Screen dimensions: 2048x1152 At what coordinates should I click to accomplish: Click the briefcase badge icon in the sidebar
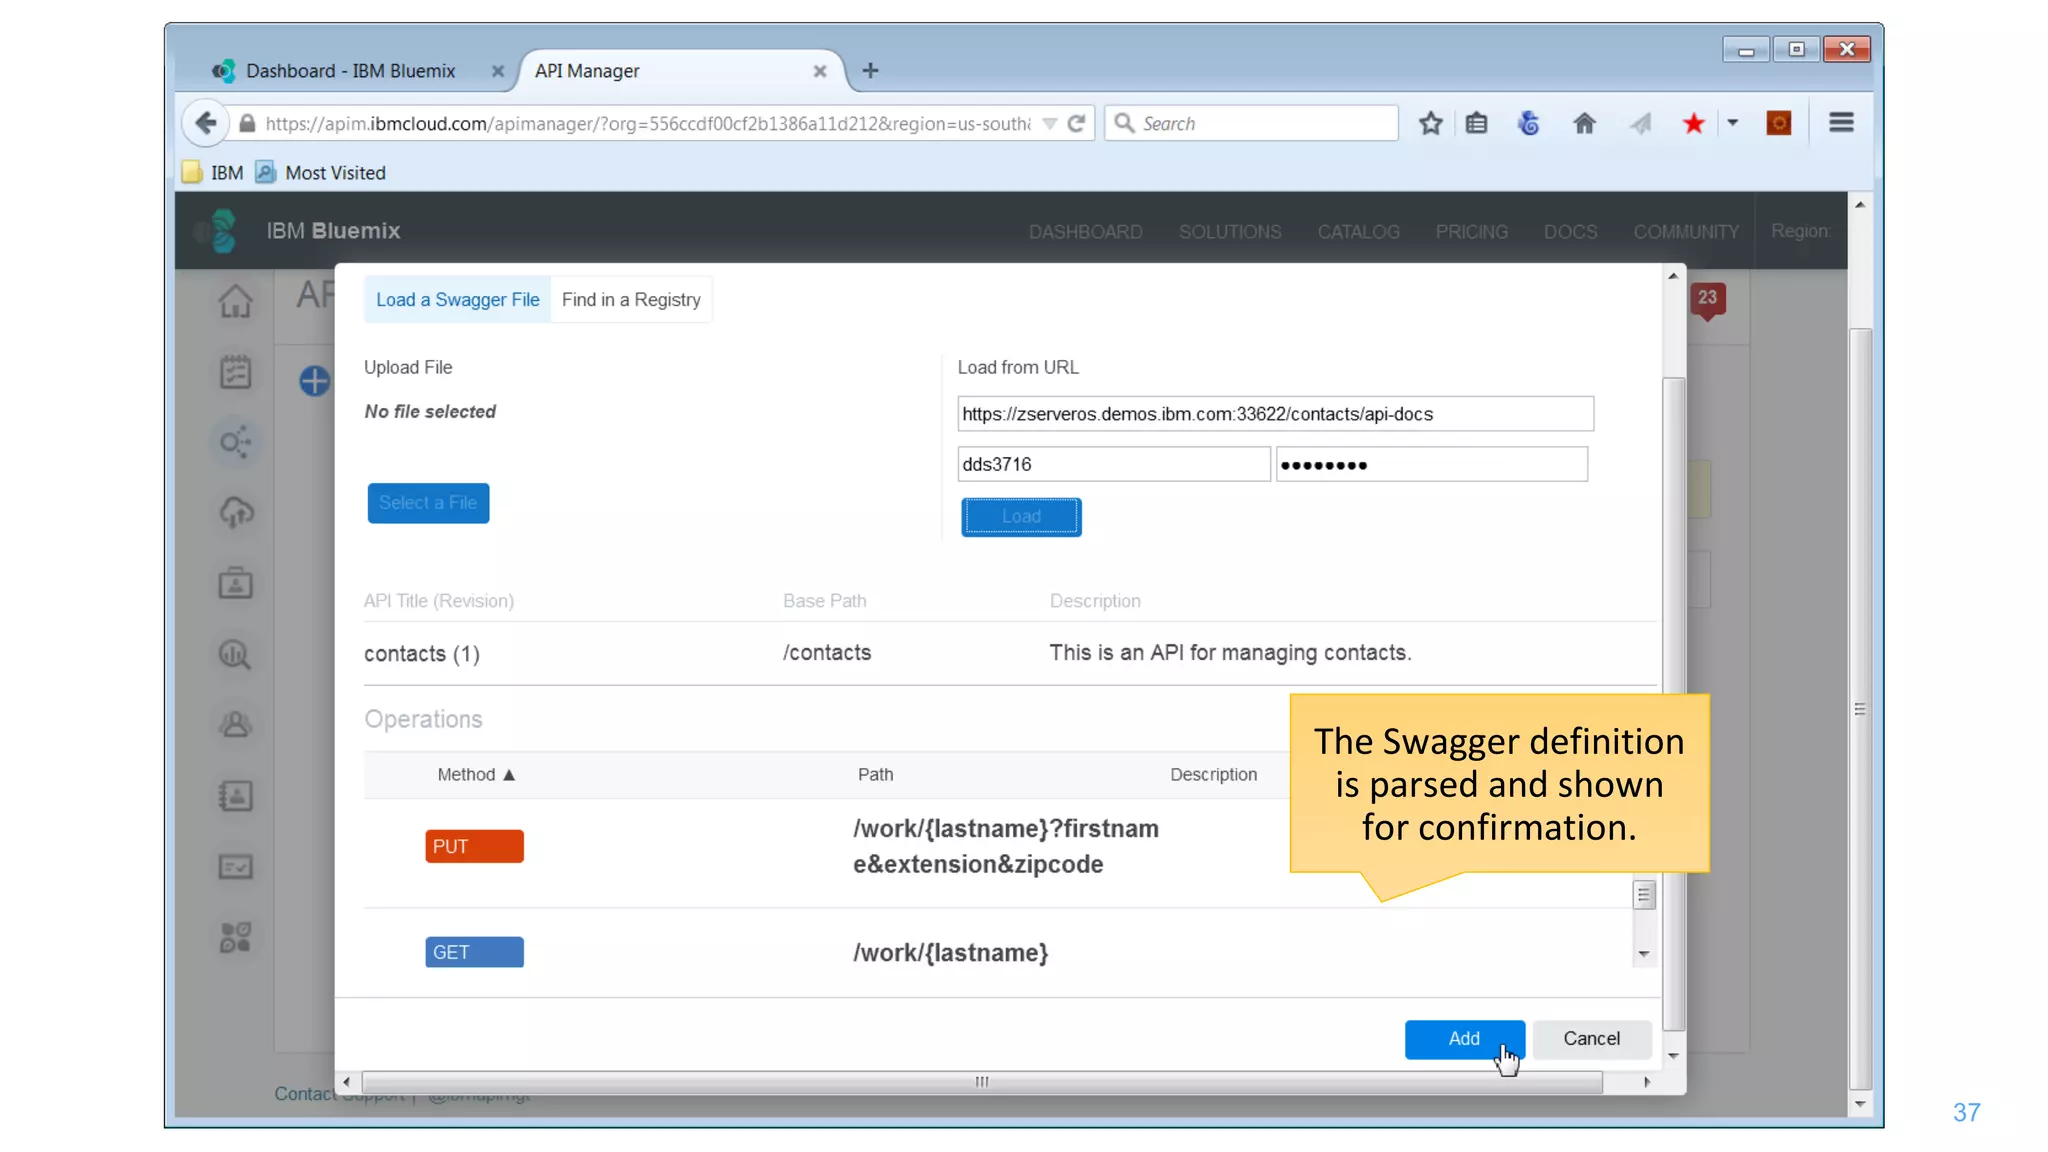[236, 583]
